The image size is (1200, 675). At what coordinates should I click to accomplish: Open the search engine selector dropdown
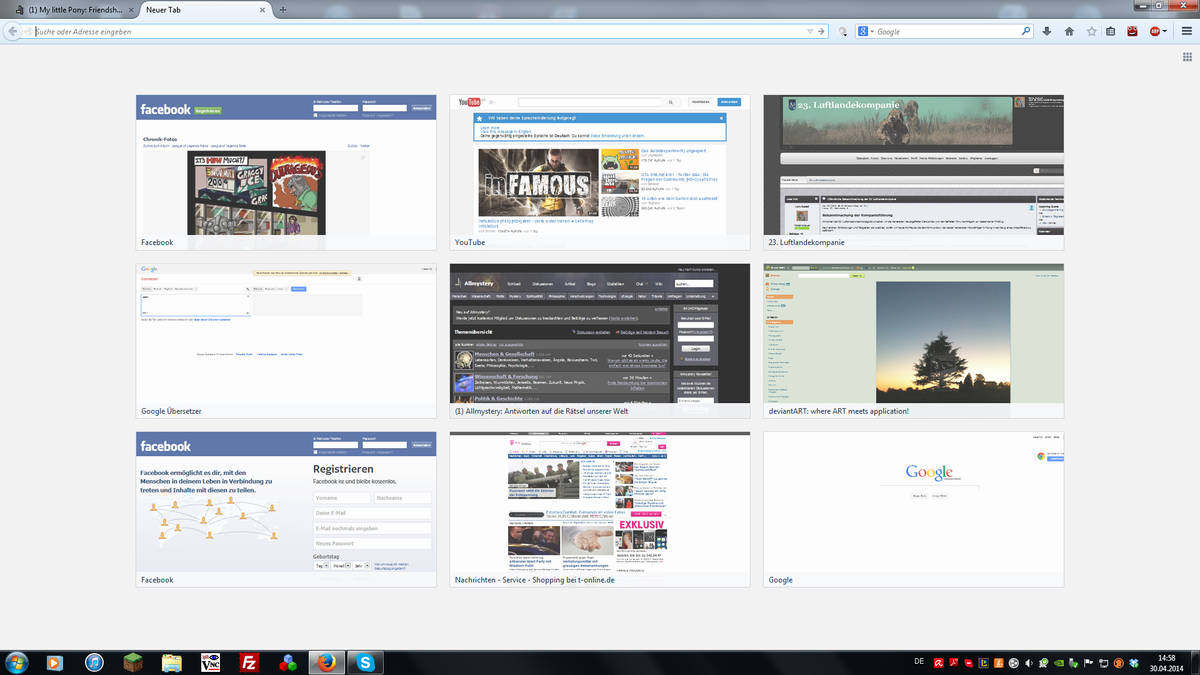coord(864,31)
